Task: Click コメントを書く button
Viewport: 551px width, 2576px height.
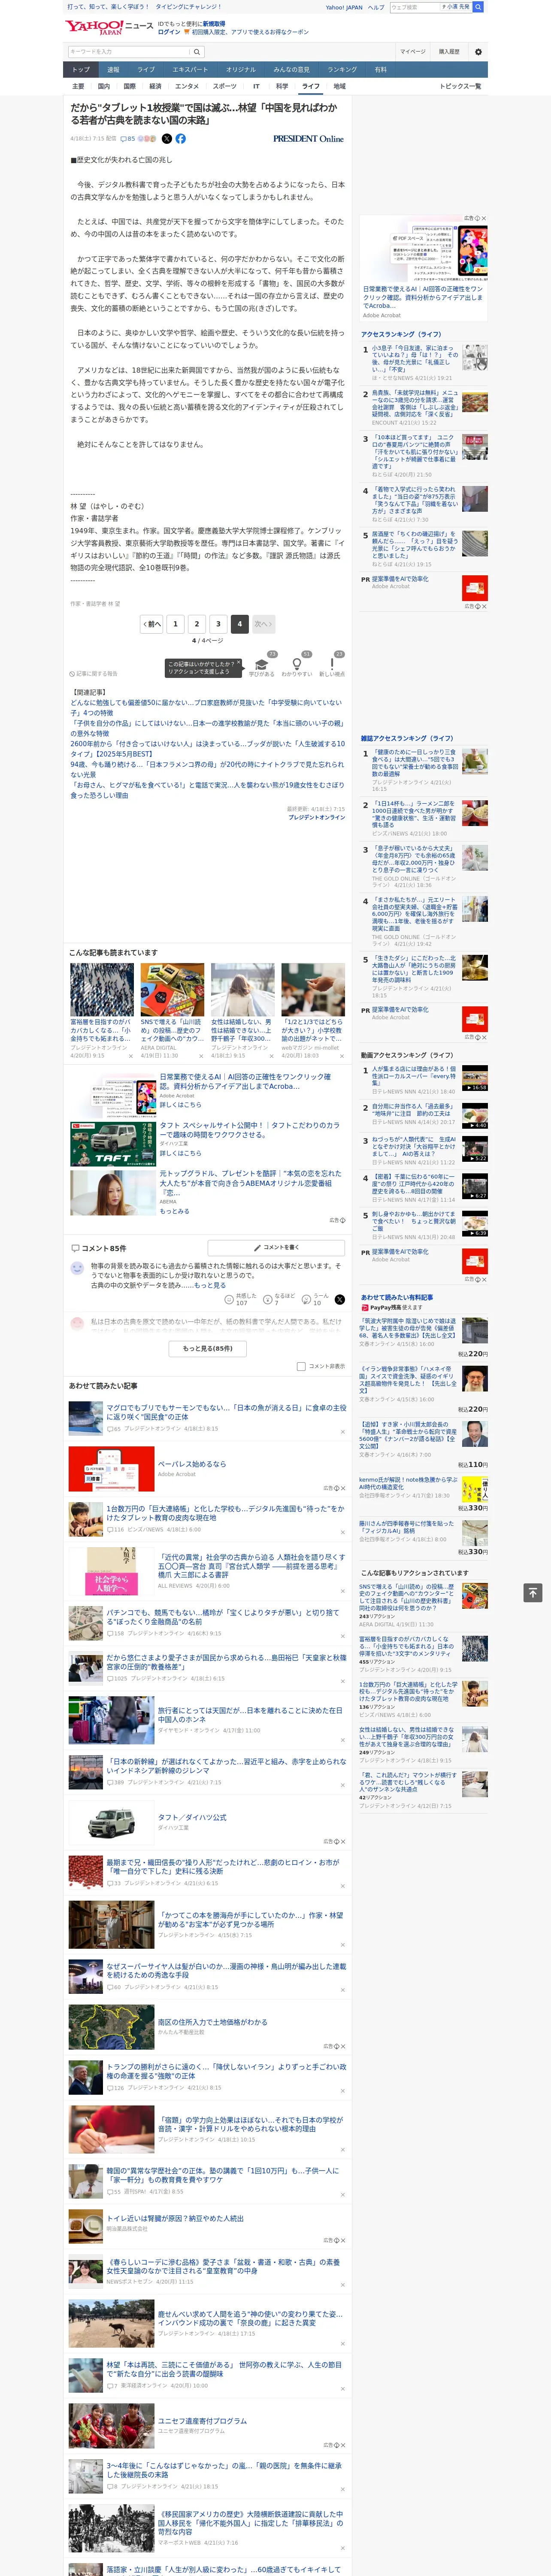Action: tap(277, 1248)
